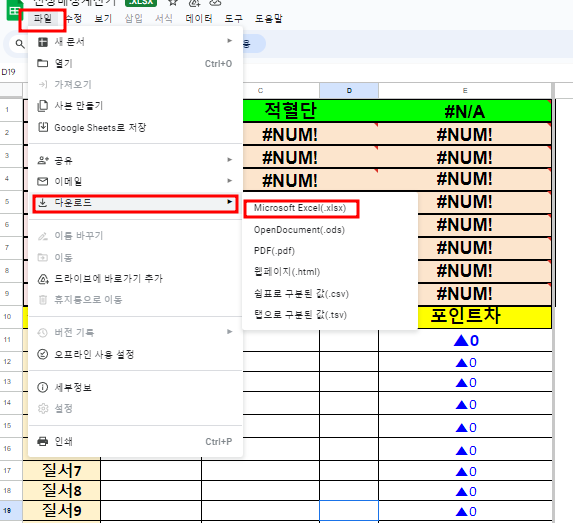Click the 이메일 envelope icon

coord(43,181)
